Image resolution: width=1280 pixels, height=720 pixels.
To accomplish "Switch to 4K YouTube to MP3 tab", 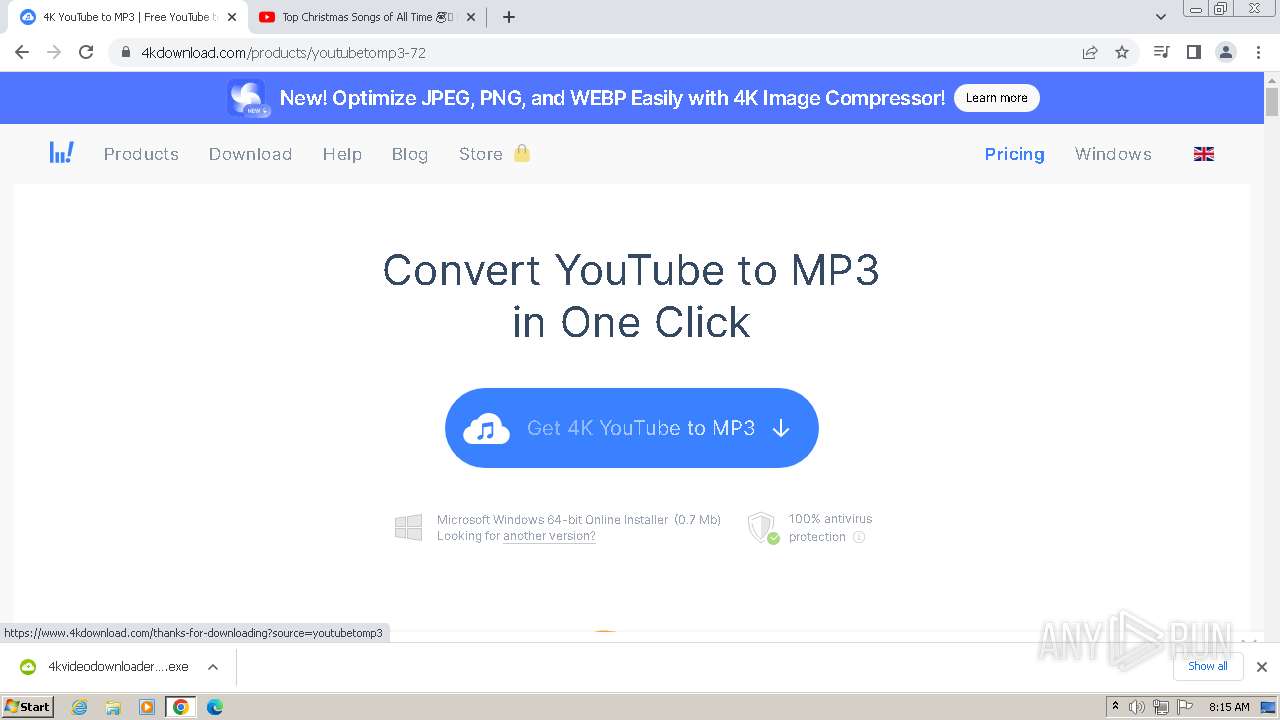I will click(x=128, y=17).
